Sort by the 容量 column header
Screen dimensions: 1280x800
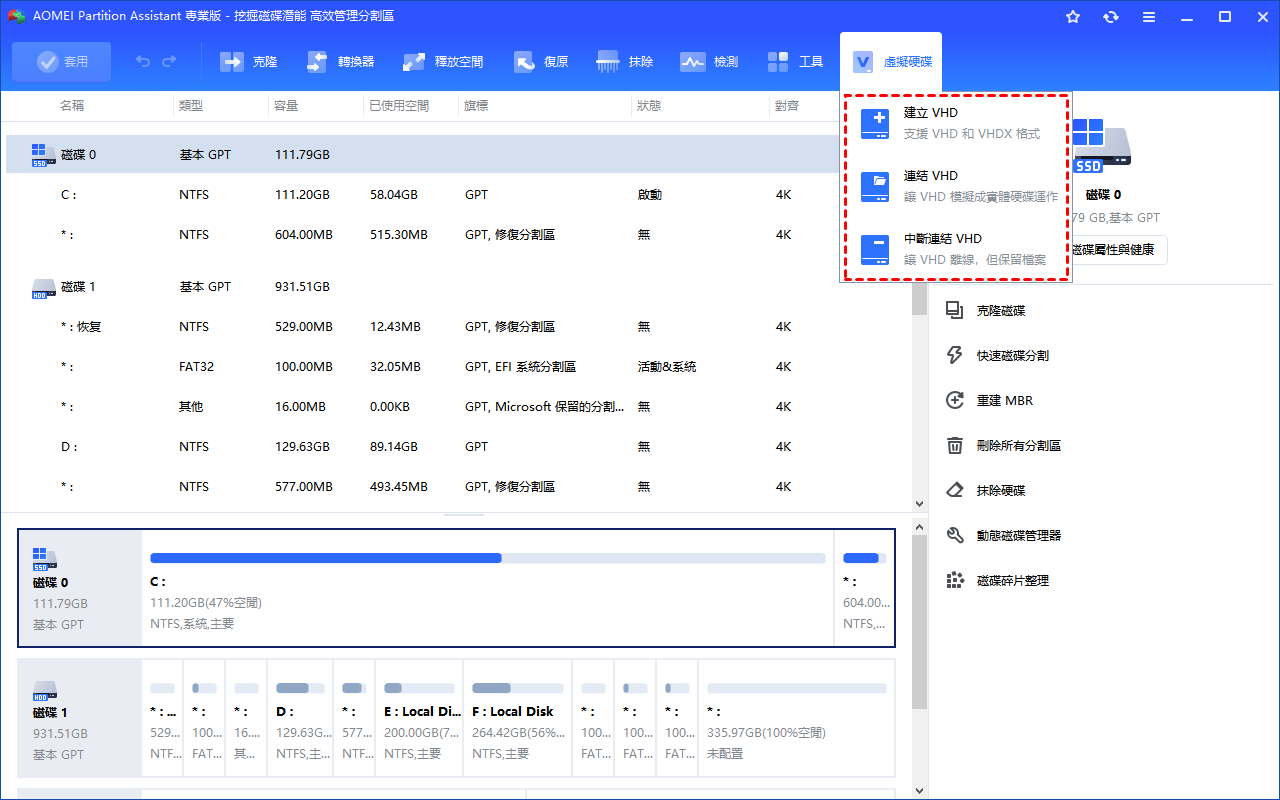[287, 105]
